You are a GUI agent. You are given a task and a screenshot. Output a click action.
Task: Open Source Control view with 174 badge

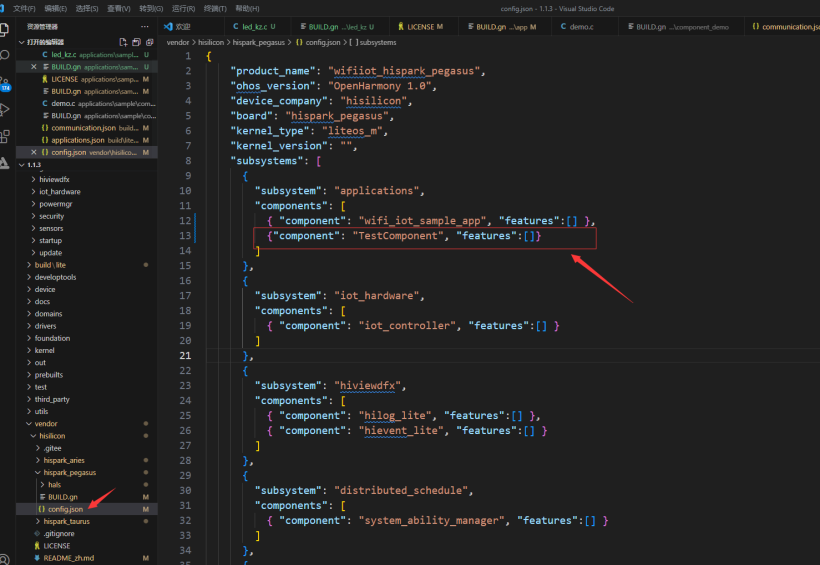pyautogui.click(x=5, y=84)
